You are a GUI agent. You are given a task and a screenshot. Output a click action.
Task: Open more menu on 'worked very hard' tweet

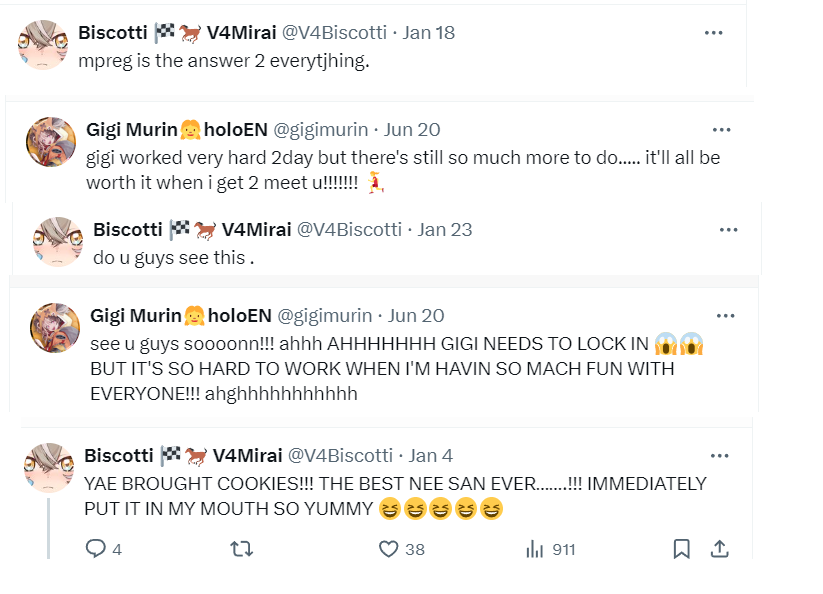pos(721,129)
